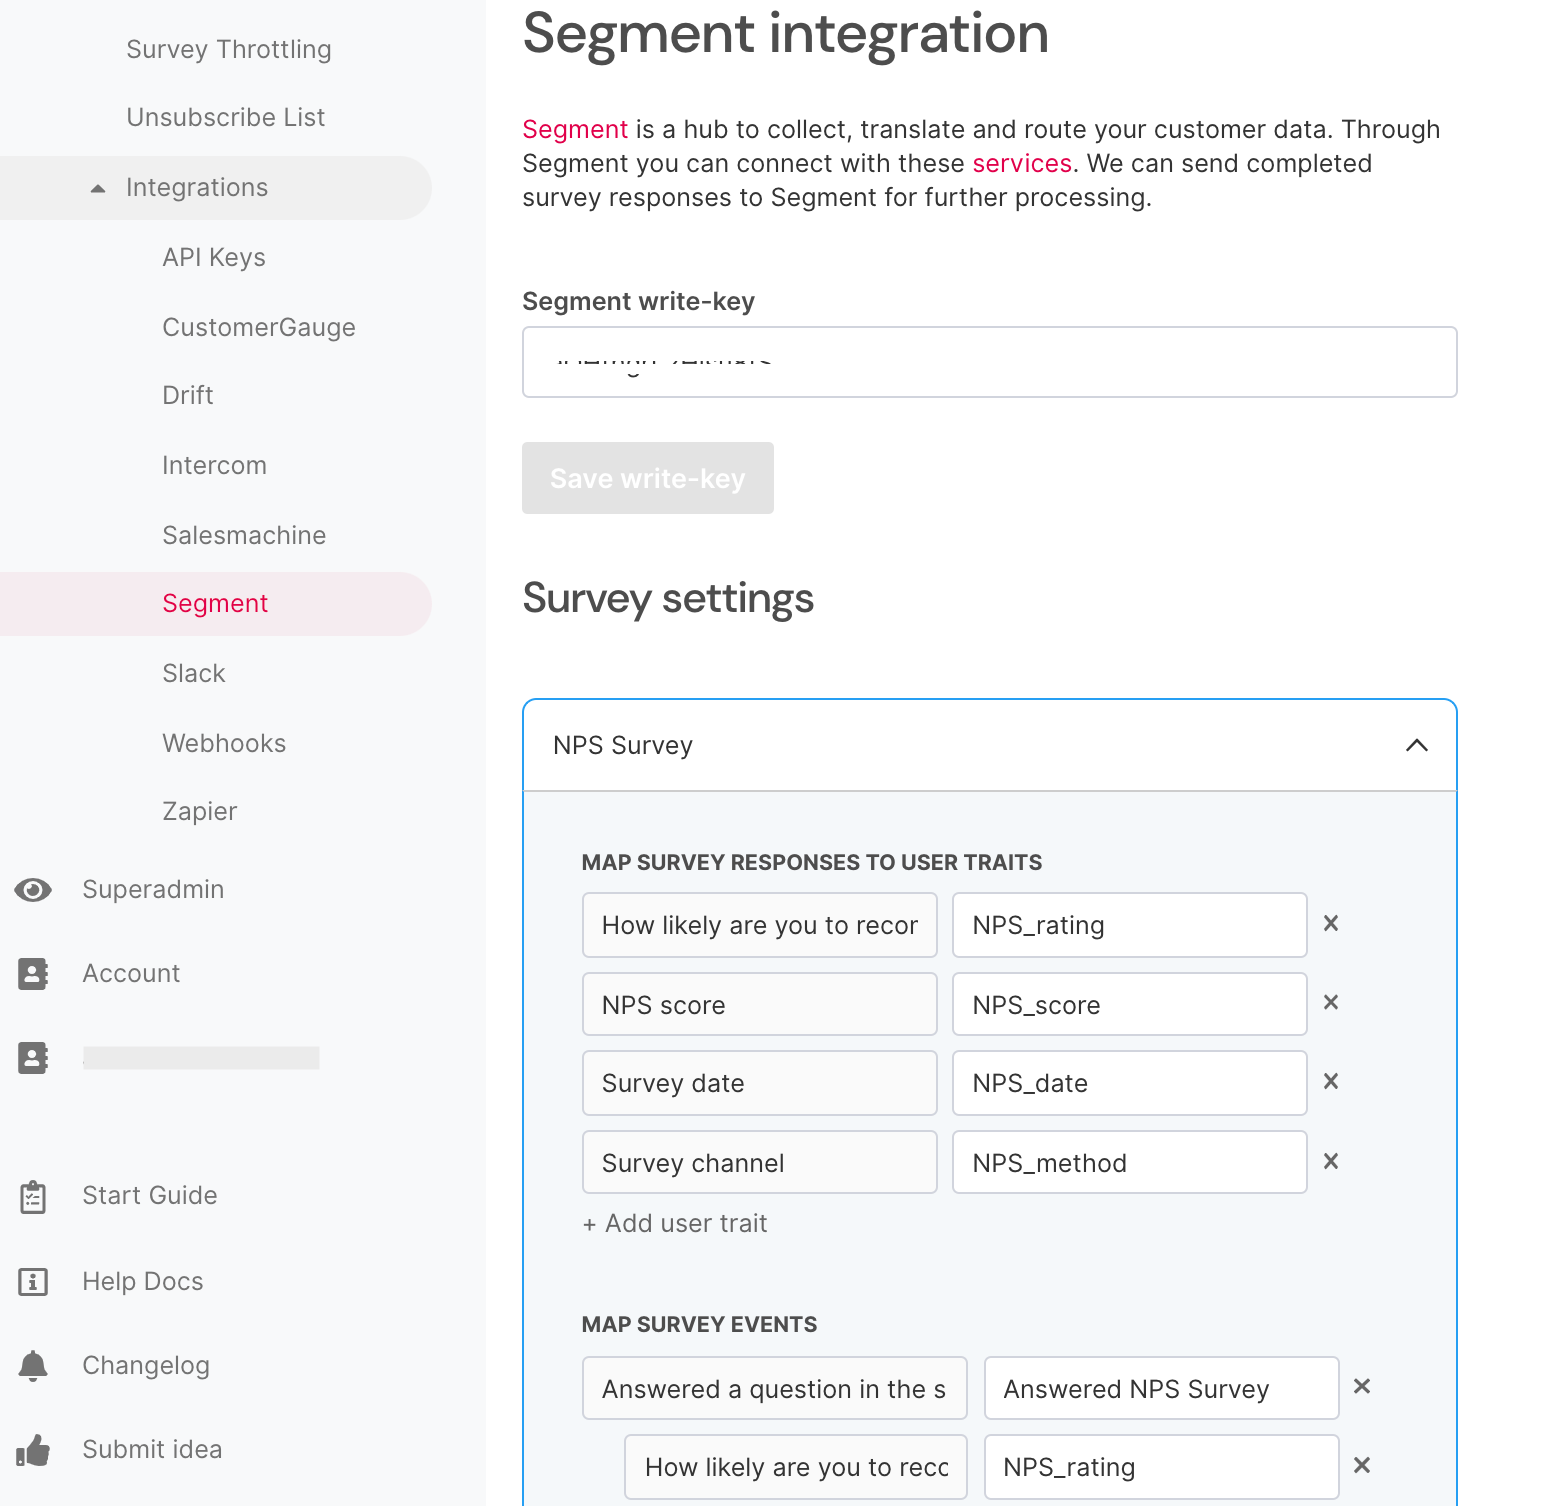
Task: Remove the NPS_method channel mapping
Action: click(1331, 1161)
